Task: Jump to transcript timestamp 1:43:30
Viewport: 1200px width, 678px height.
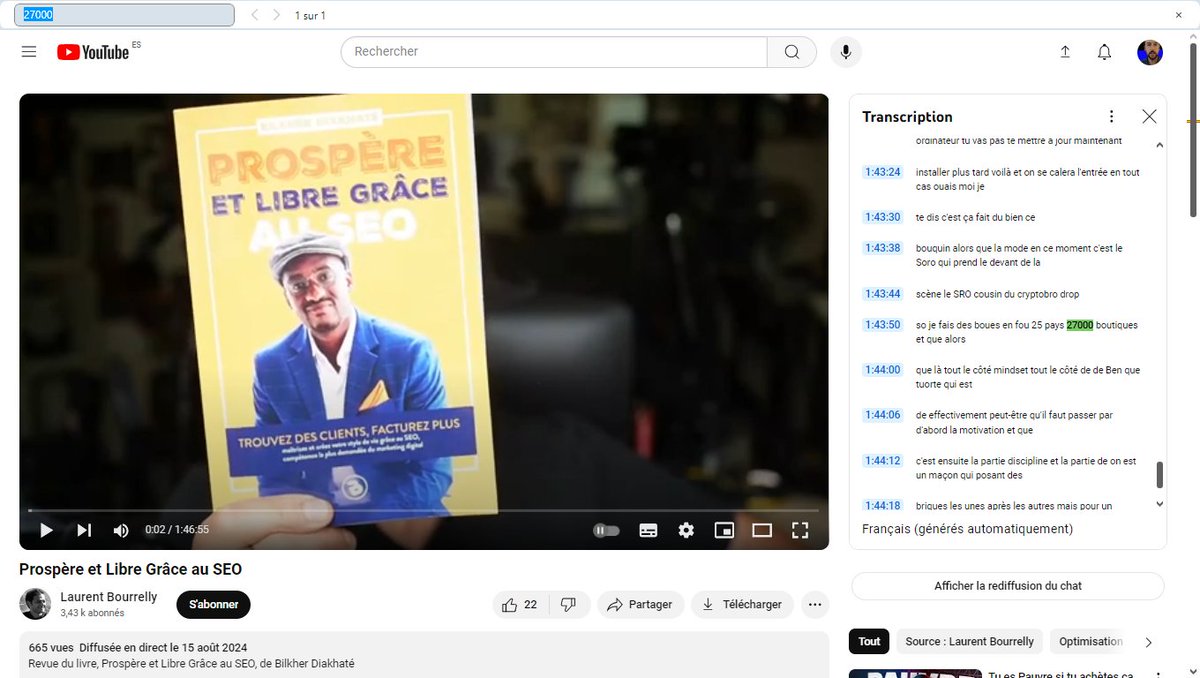Action: 883,217
